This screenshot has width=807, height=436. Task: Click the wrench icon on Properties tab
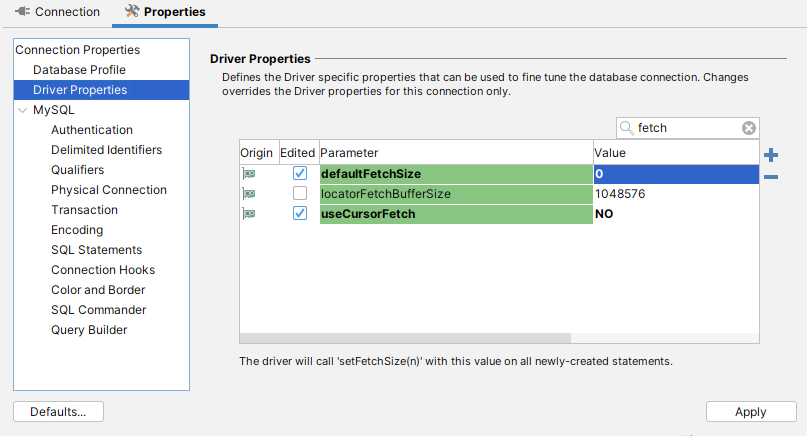(x=131, y=12)
